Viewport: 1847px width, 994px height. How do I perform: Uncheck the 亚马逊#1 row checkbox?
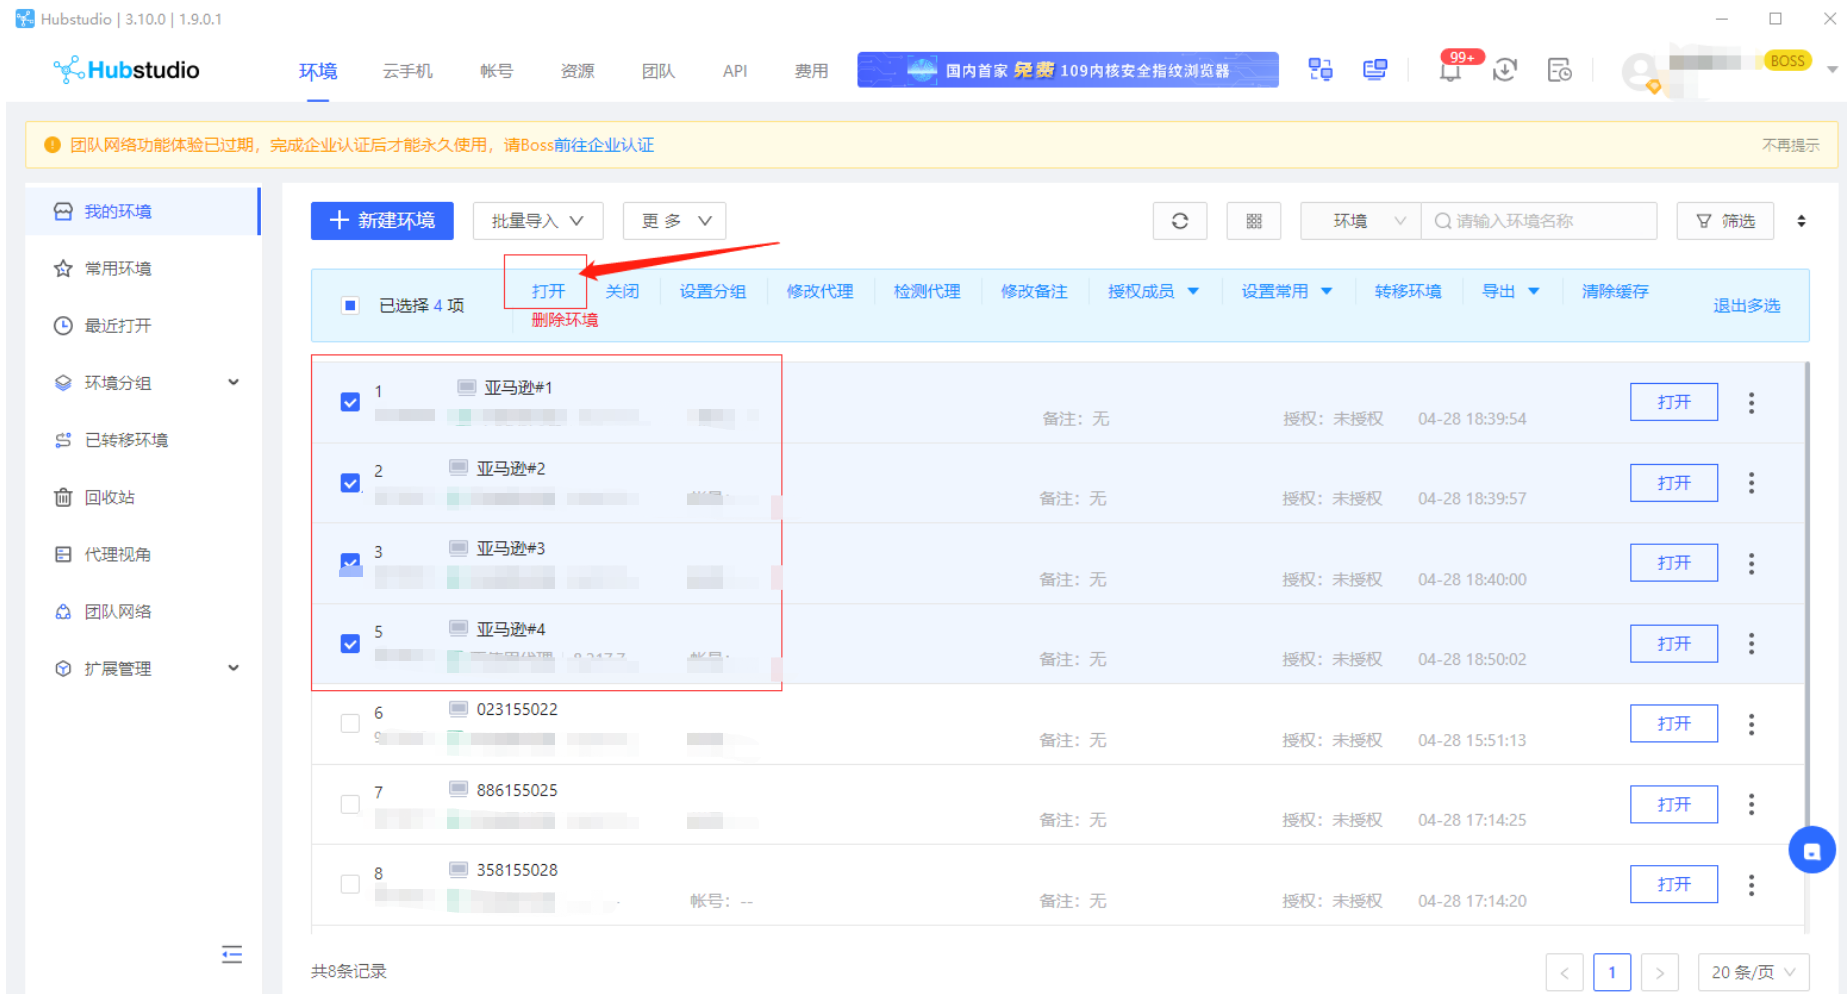[x=350, y=402]
